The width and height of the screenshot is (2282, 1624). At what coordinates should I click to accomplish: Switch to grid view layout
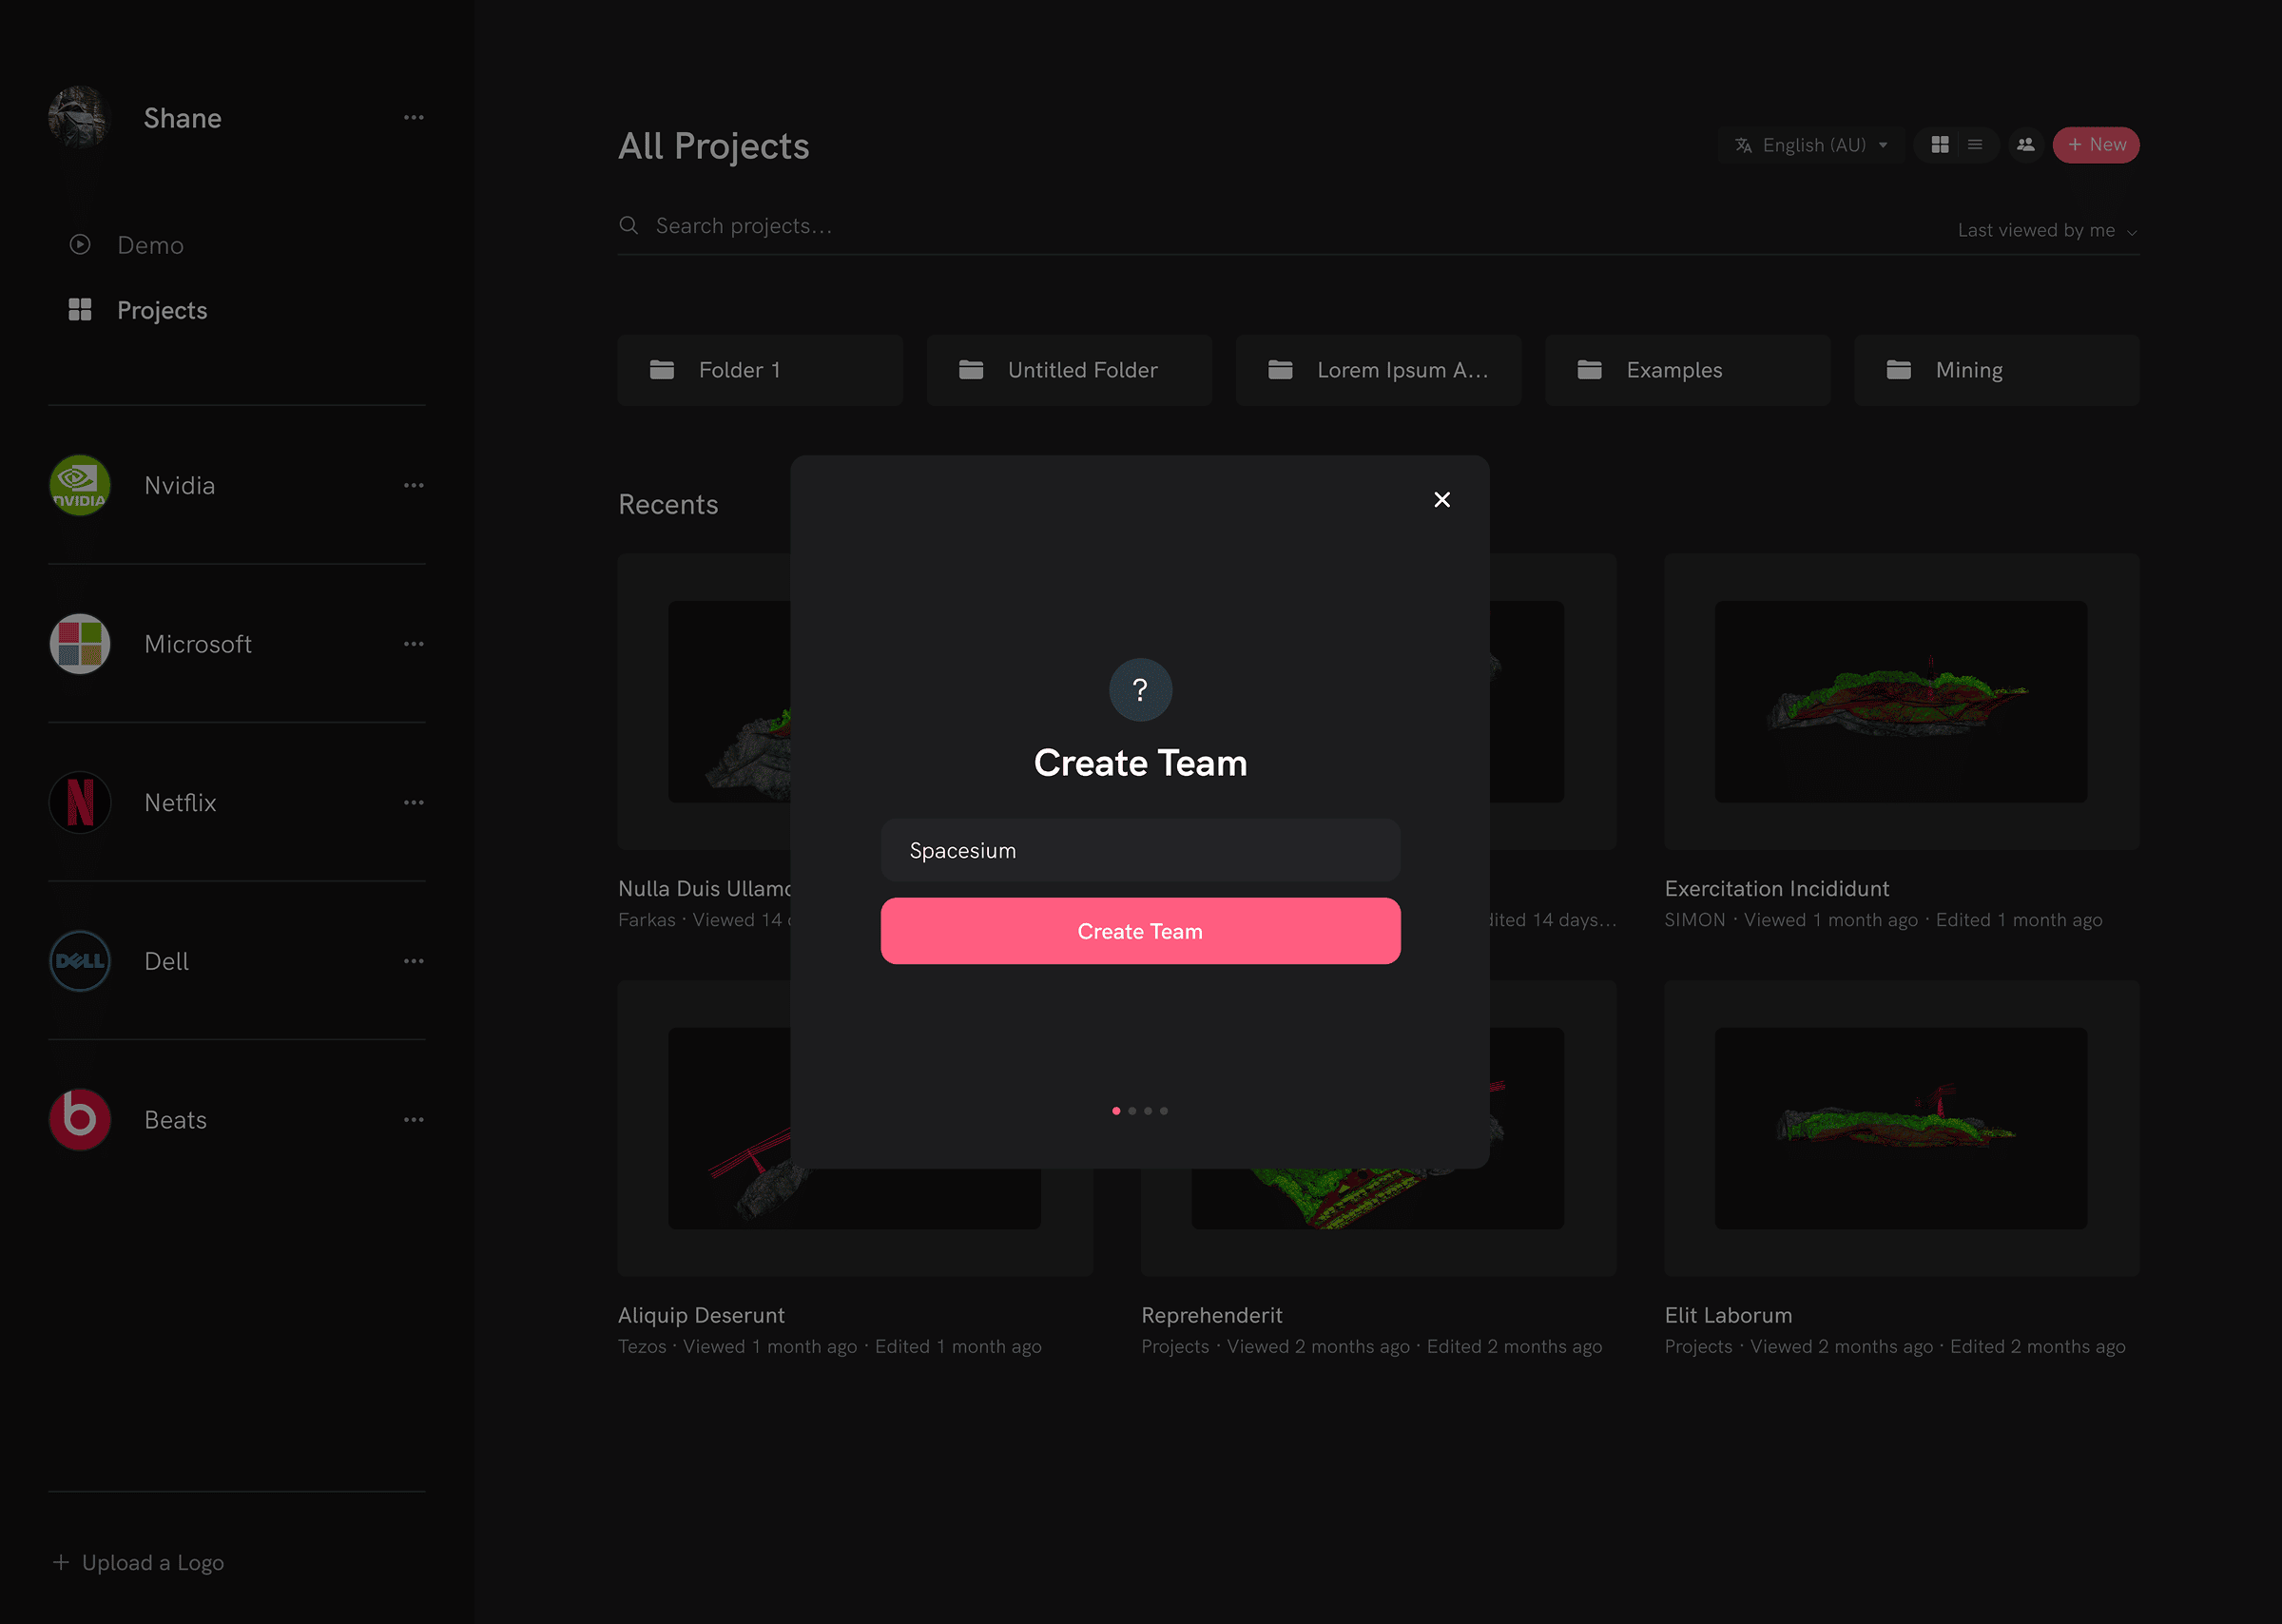pyautogui.click(x=1940, y=145)
